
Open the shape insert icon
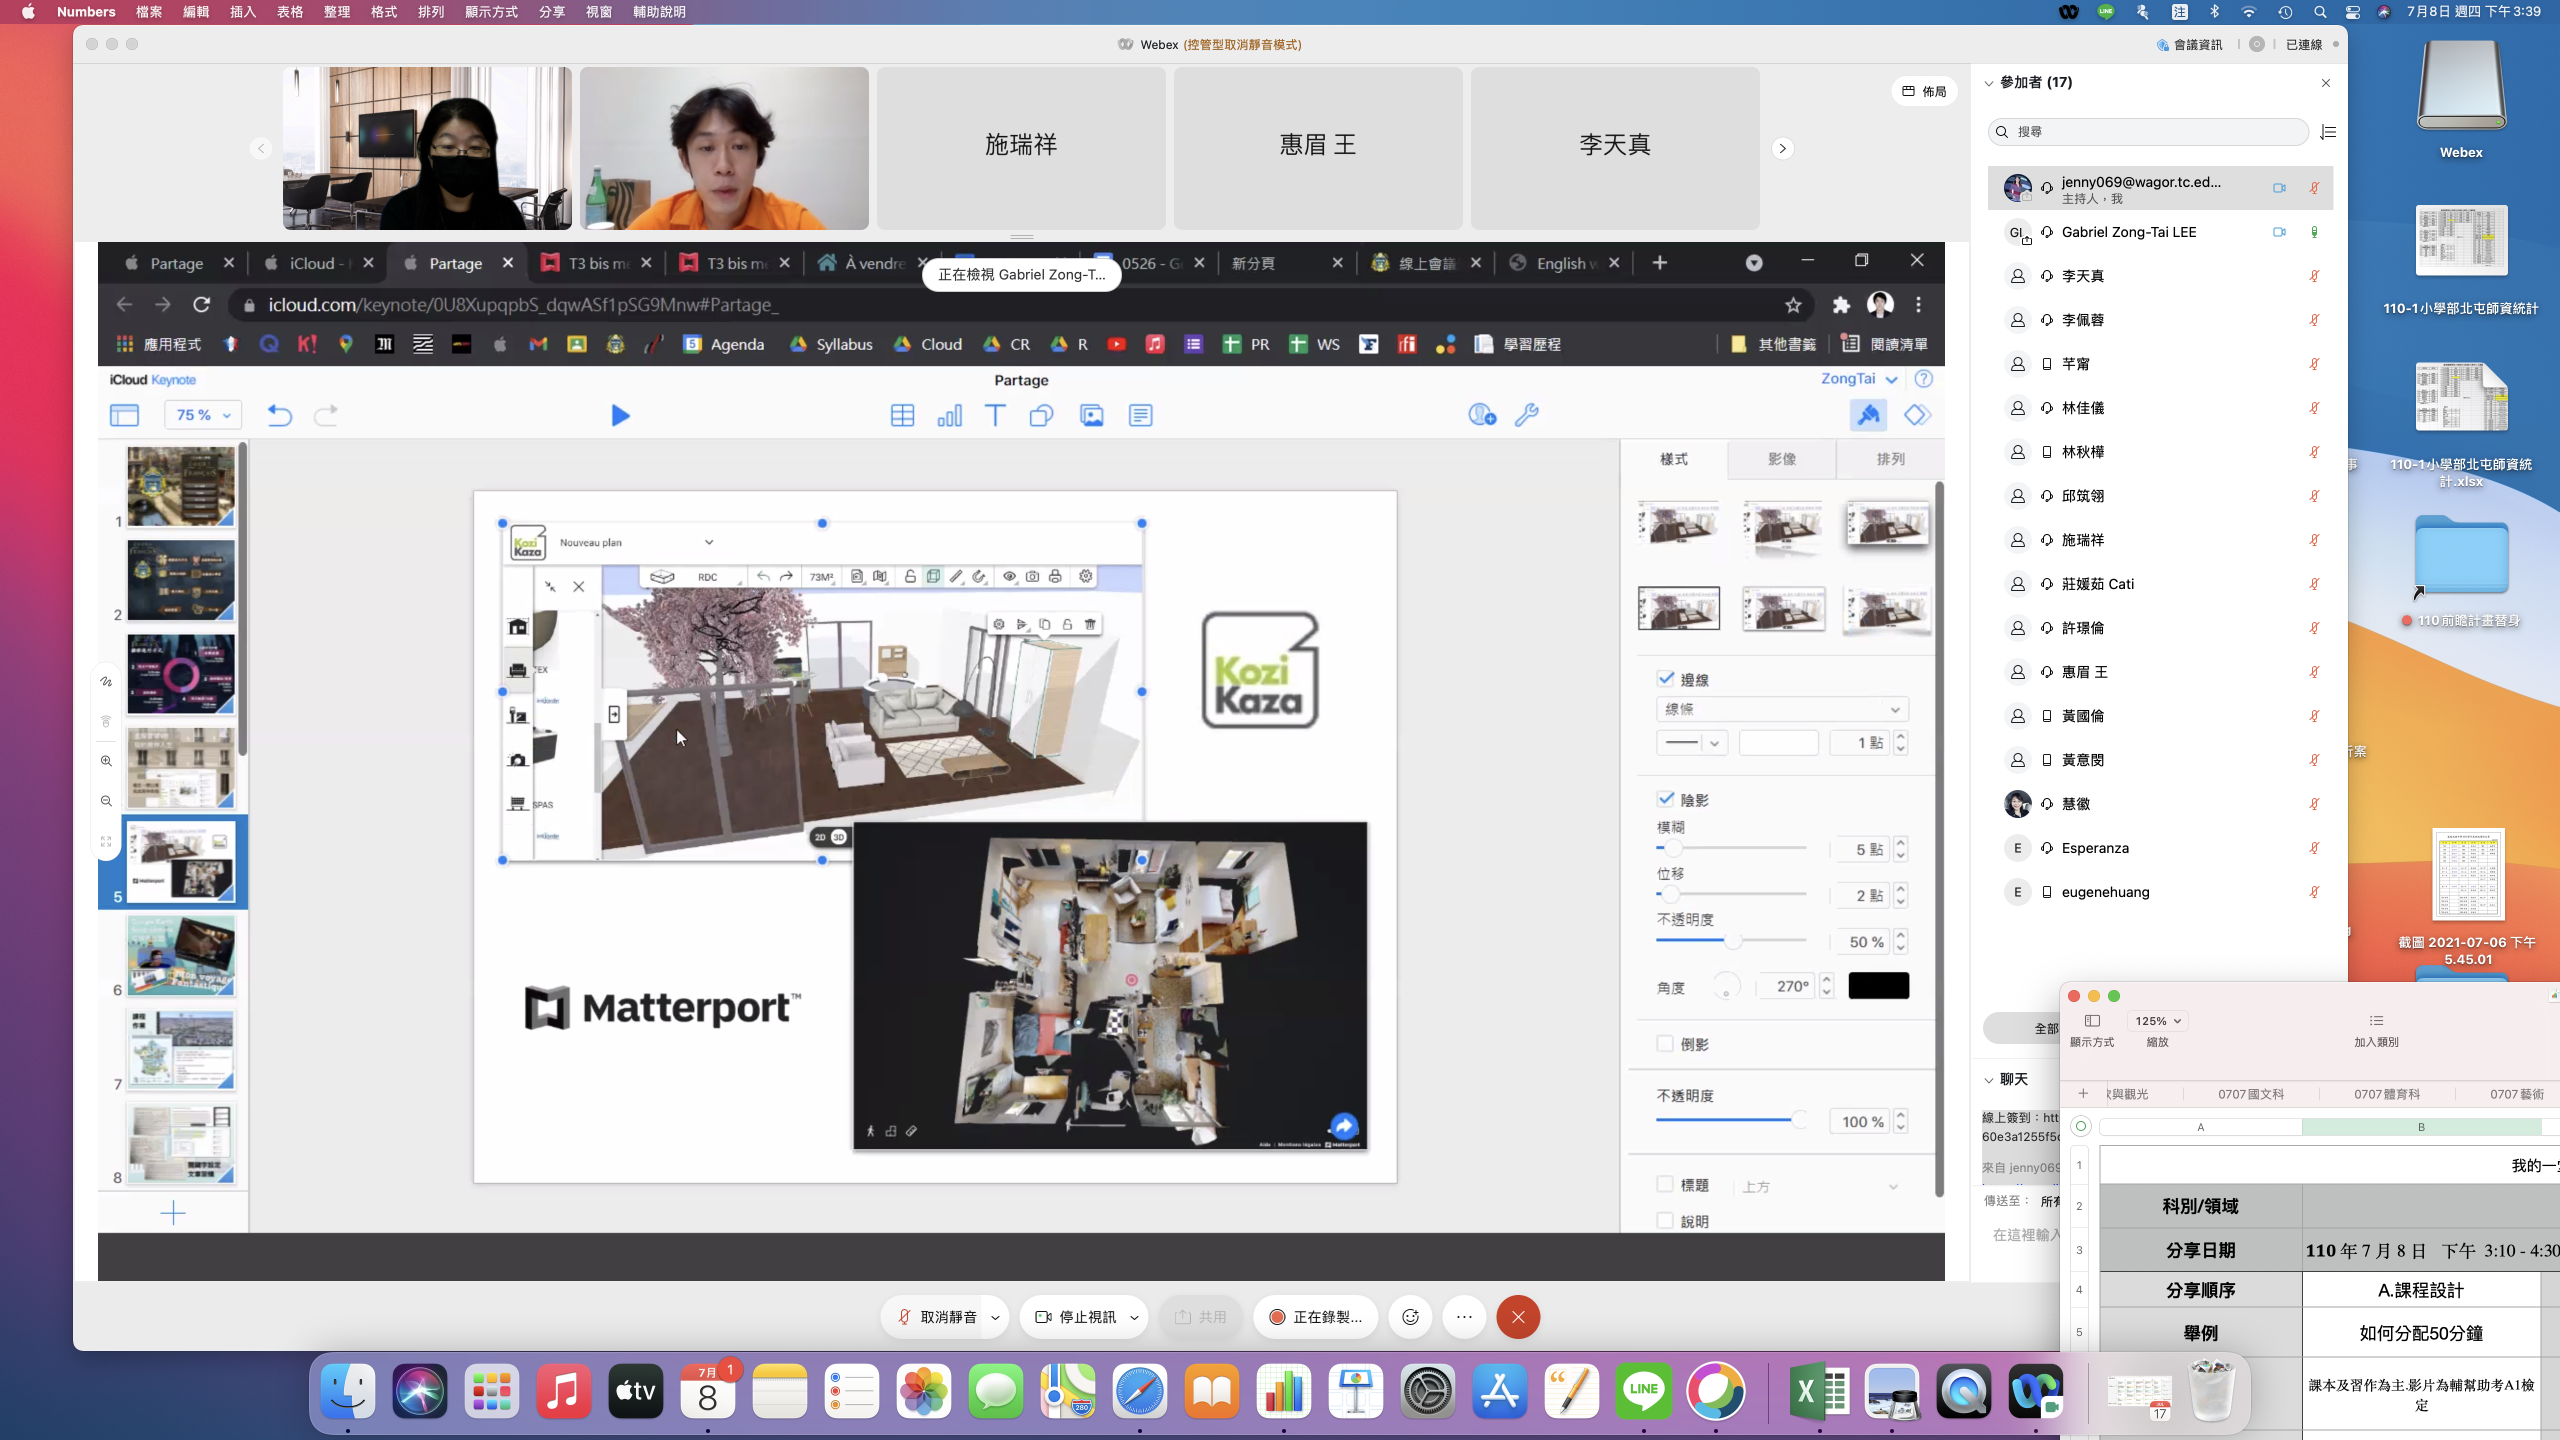(x=1041, y=415)
